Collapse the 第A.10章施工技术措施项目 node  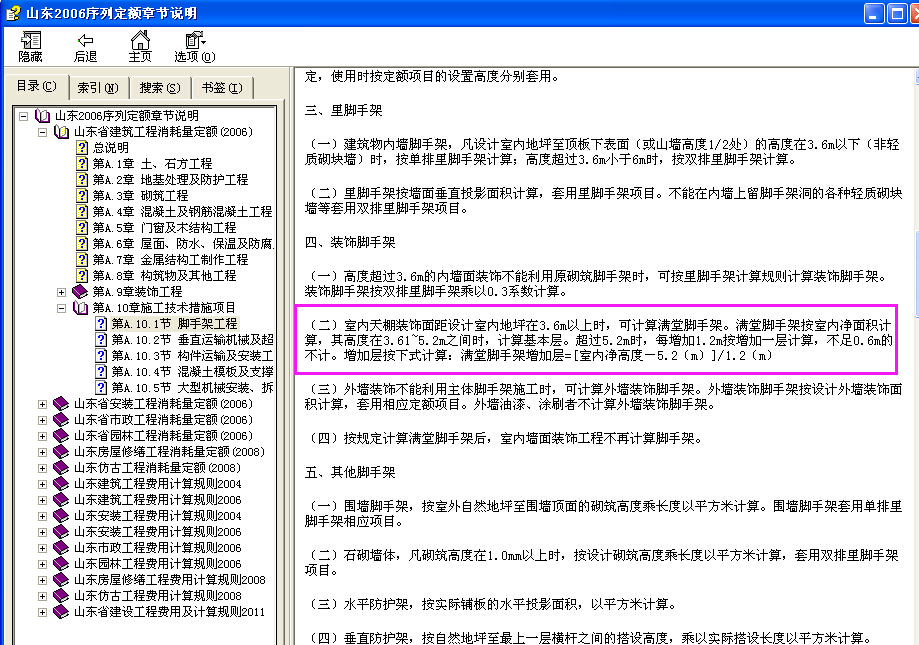click(61, 308)
